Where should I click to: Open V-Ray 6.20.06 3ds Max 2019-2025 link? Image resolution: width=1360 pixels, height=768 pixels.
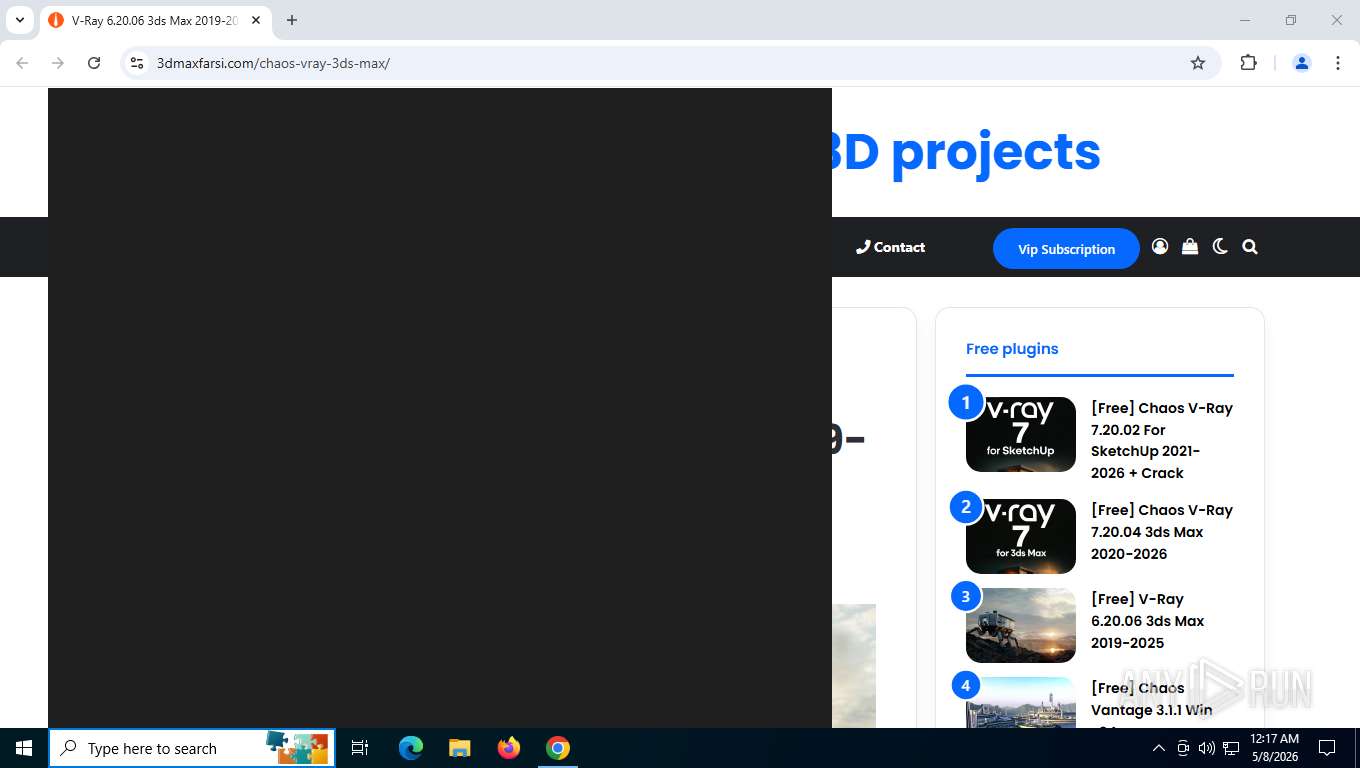[1148, 621]
